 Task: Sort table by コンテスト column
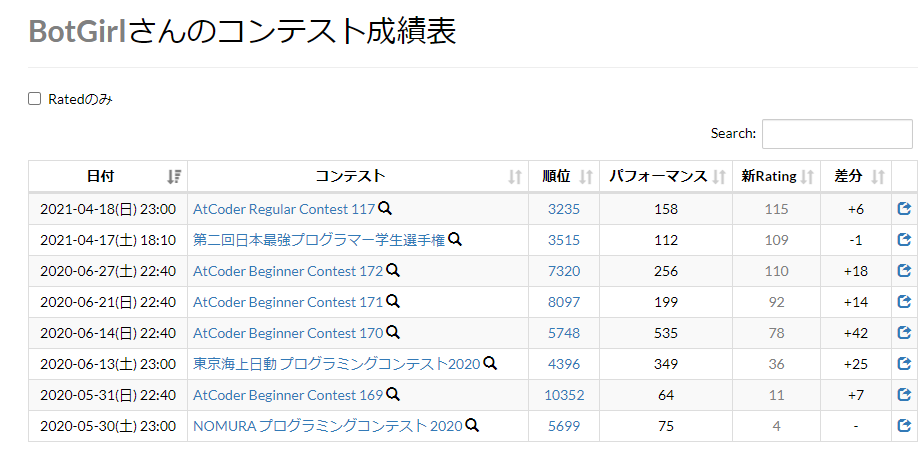coord(358,176)
